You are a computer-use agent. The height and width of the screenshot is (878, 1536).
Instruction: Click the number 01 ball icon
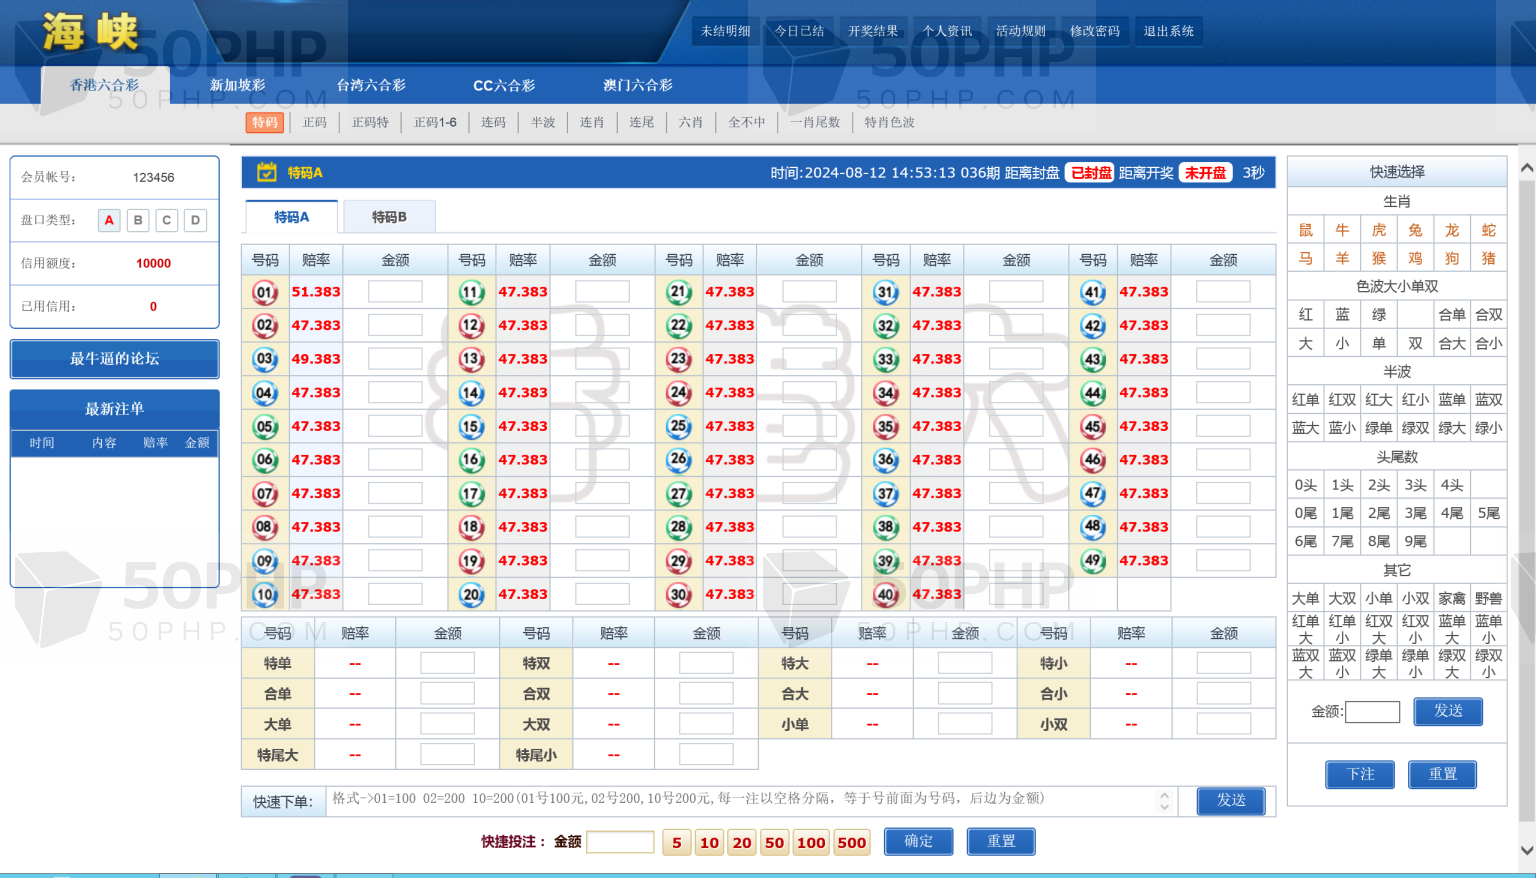[x=265, y=292]
